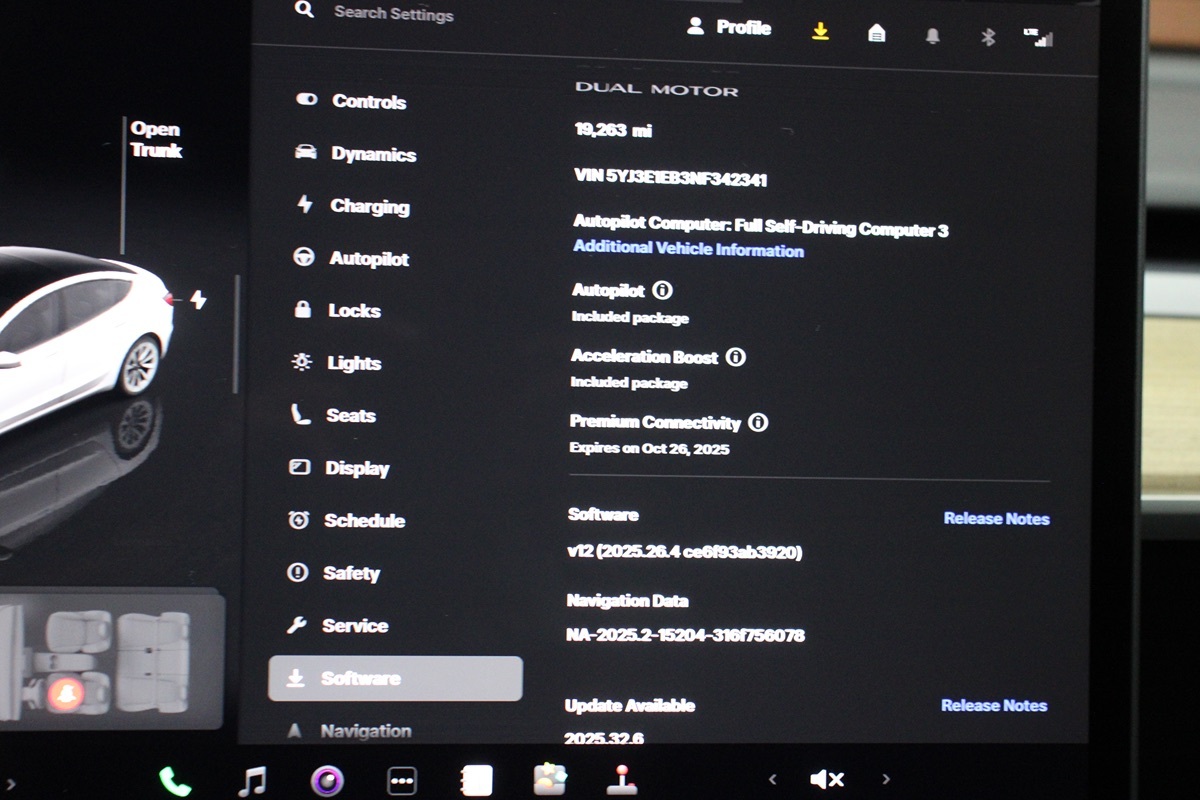
Task: Open the all apps launcher (three dots)
Action: coord(402,780)
